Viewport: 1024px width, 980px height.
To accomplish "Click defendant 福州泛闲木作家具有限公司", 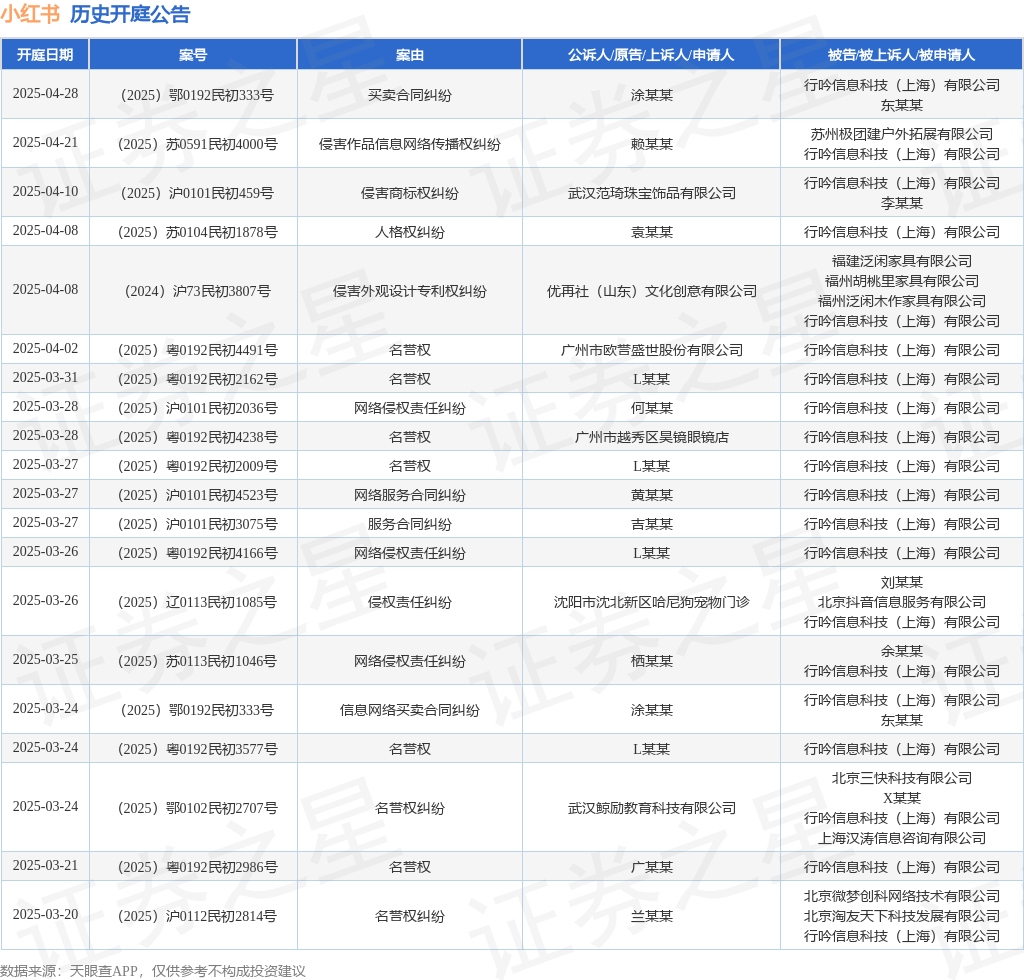I will pos(901,301).
